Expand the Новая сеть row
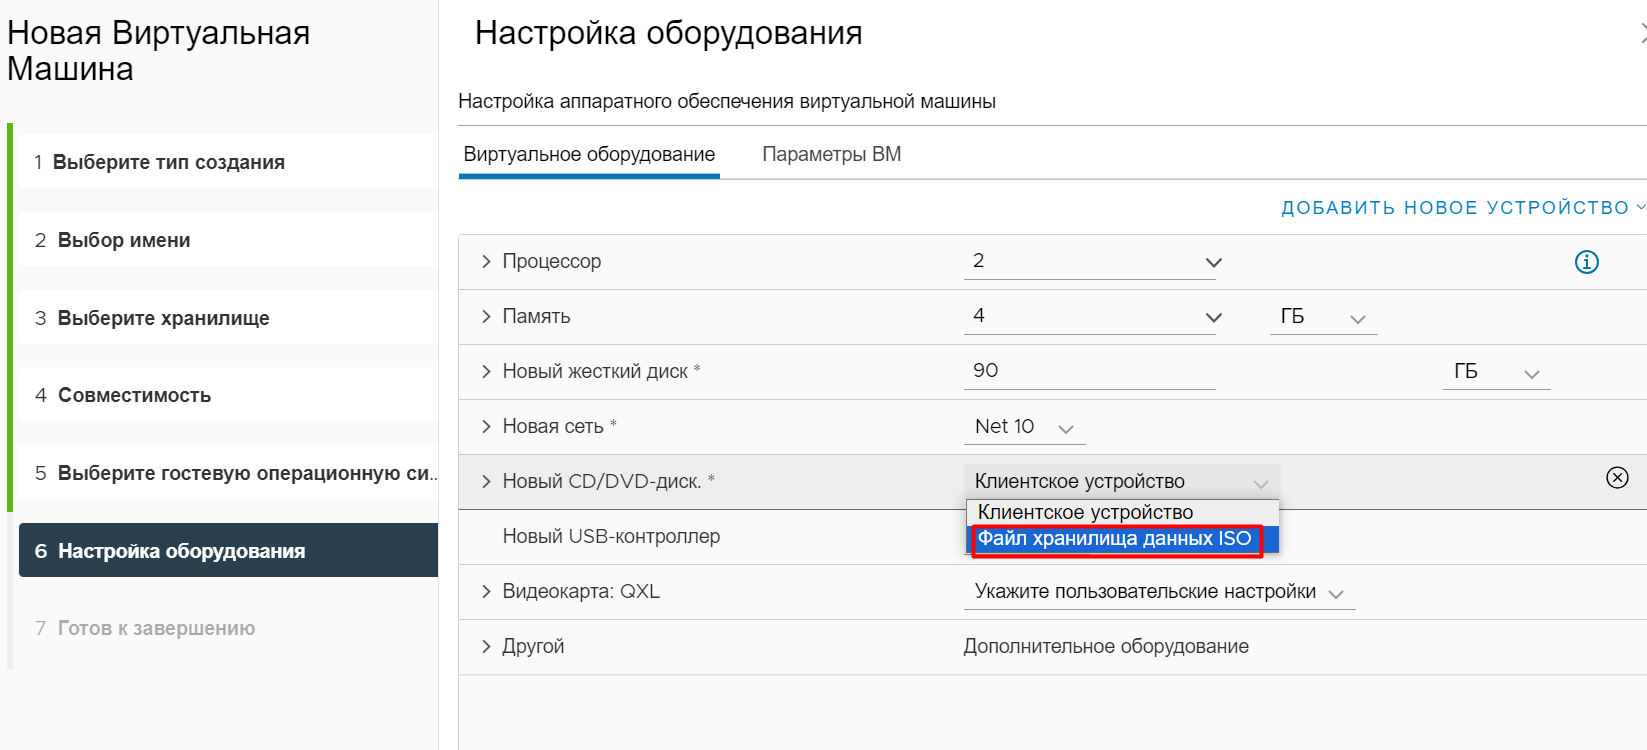Viewport: 1647px width, 750px height. (486, 426)
